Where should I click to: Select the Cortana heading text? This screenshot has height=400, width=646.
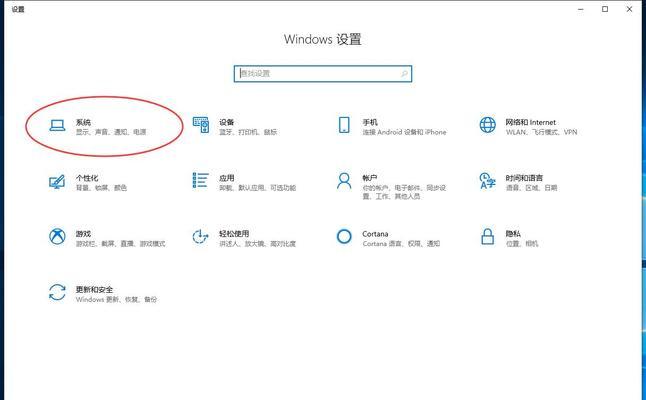pyautogui.click(x=375, y=234)
